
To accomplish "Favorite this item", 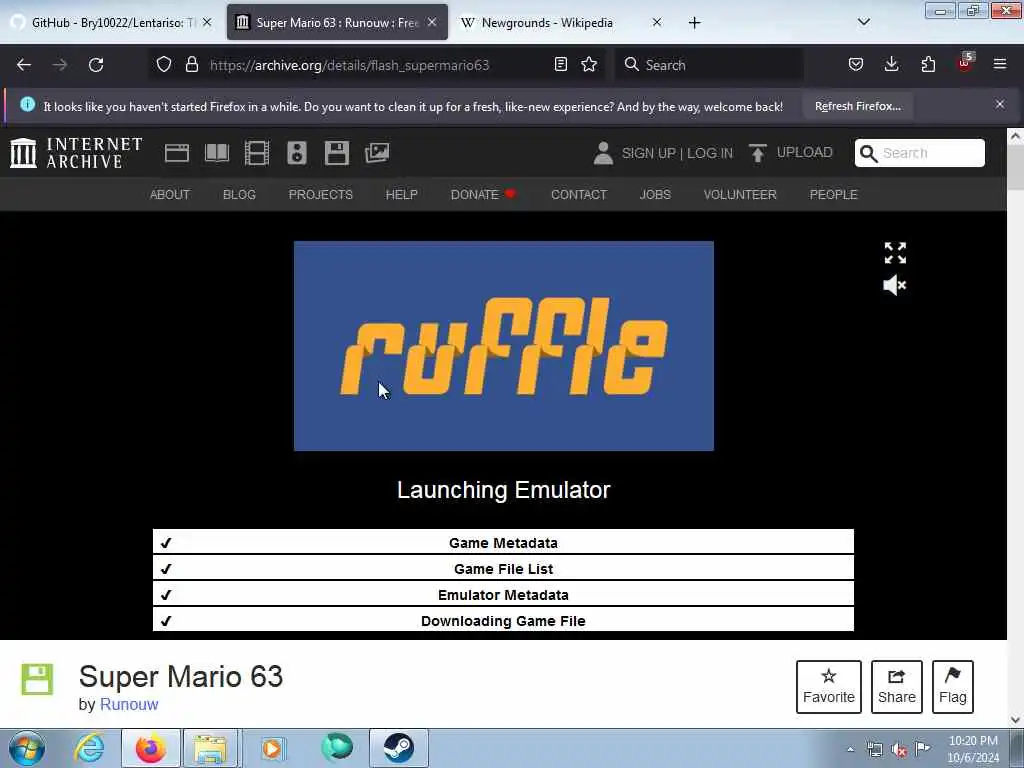I will [829, 686].
